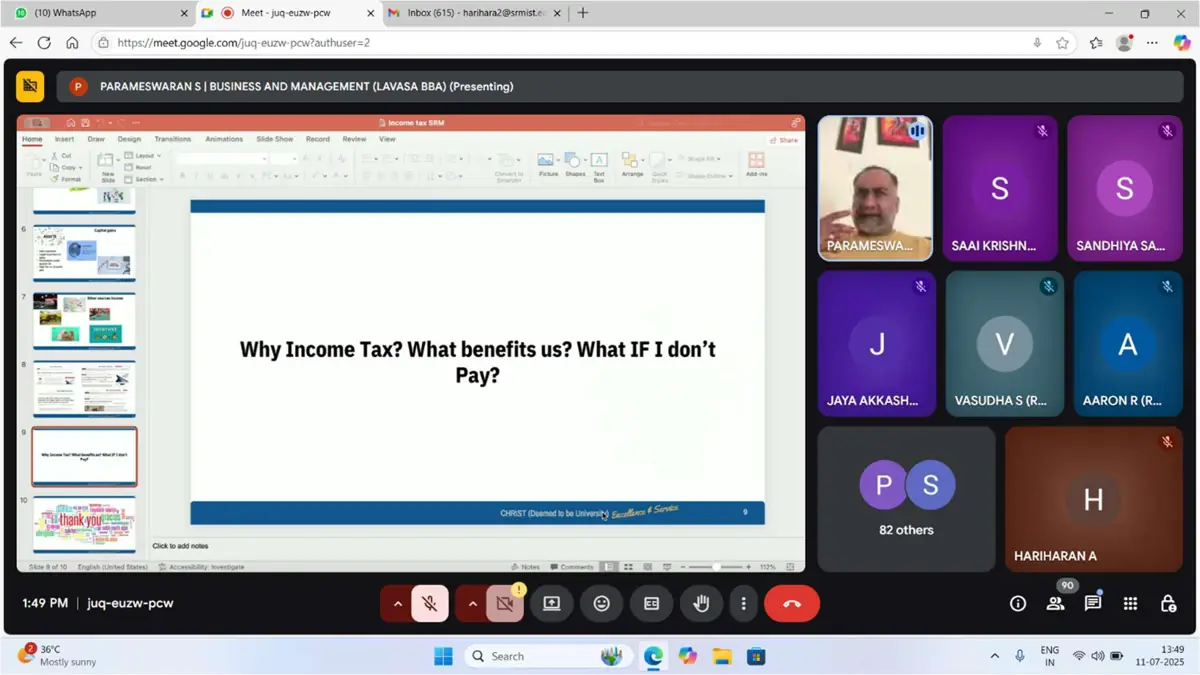Viewport: 1200px width, 675px height.
Task: View site information lock icon in address bar
Action: point(103,43)
